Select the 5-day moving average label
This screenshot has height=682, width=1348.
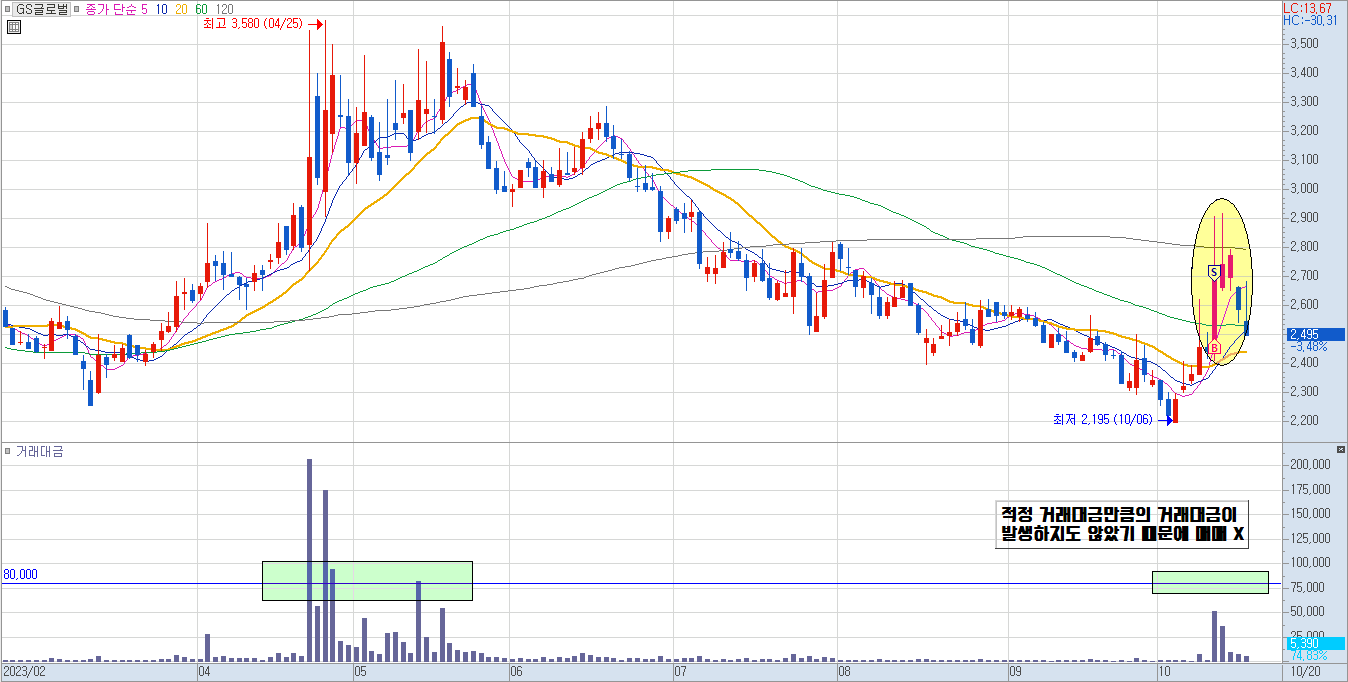pyautogui.click(x=145, y=9)
